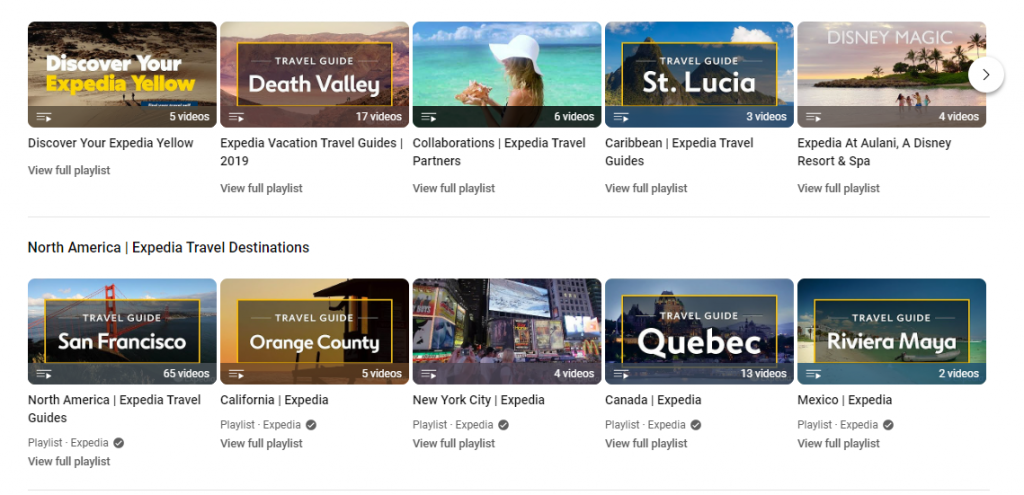The width and height of the screenshot is (1024, 495).
Task: Click playlist icon on Disney Magic thumbnail
Action: coord(813,117)
